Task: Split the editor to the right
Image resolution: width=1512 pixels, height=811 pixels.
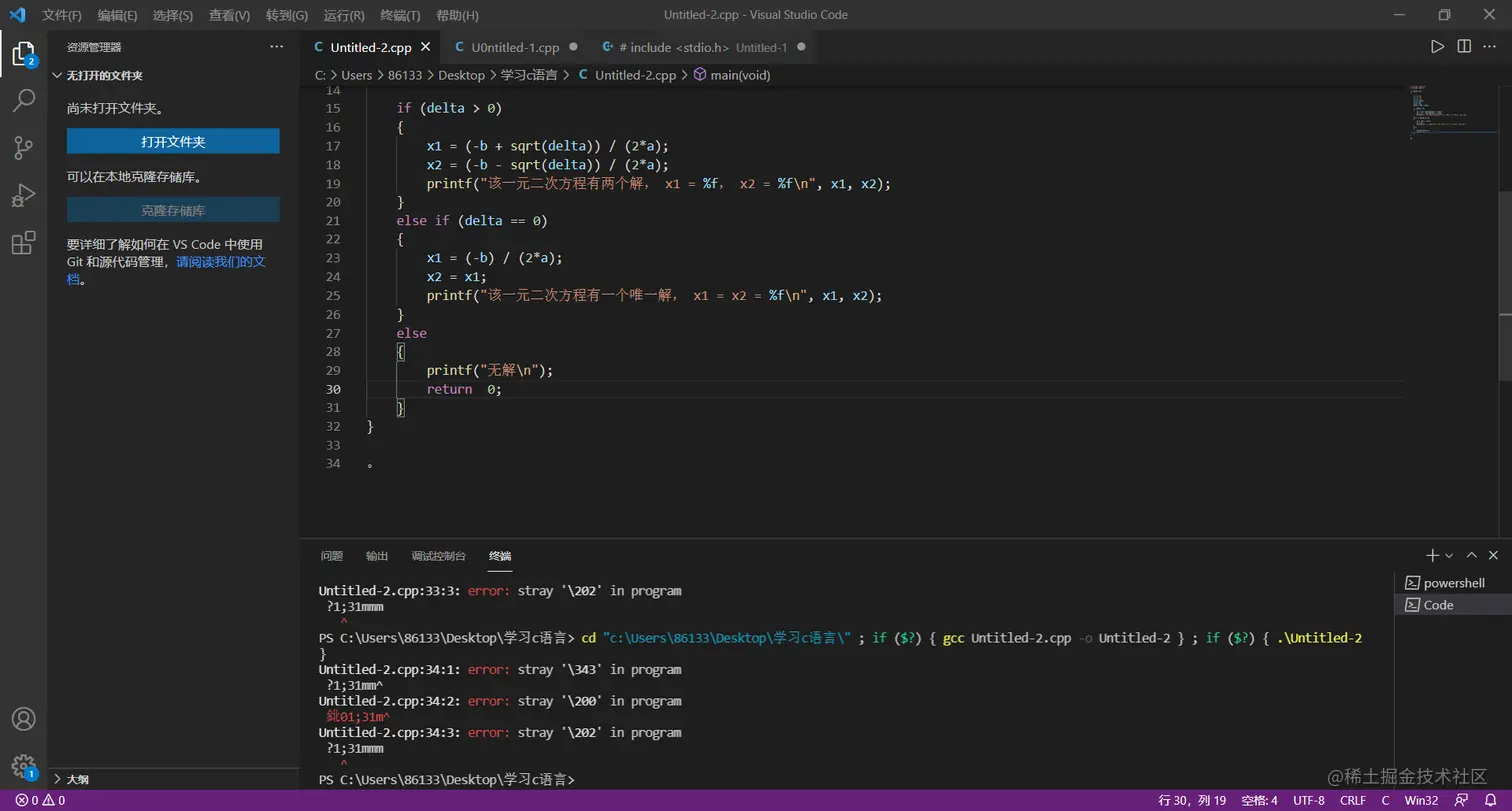Action: (x=1464, y=47)
